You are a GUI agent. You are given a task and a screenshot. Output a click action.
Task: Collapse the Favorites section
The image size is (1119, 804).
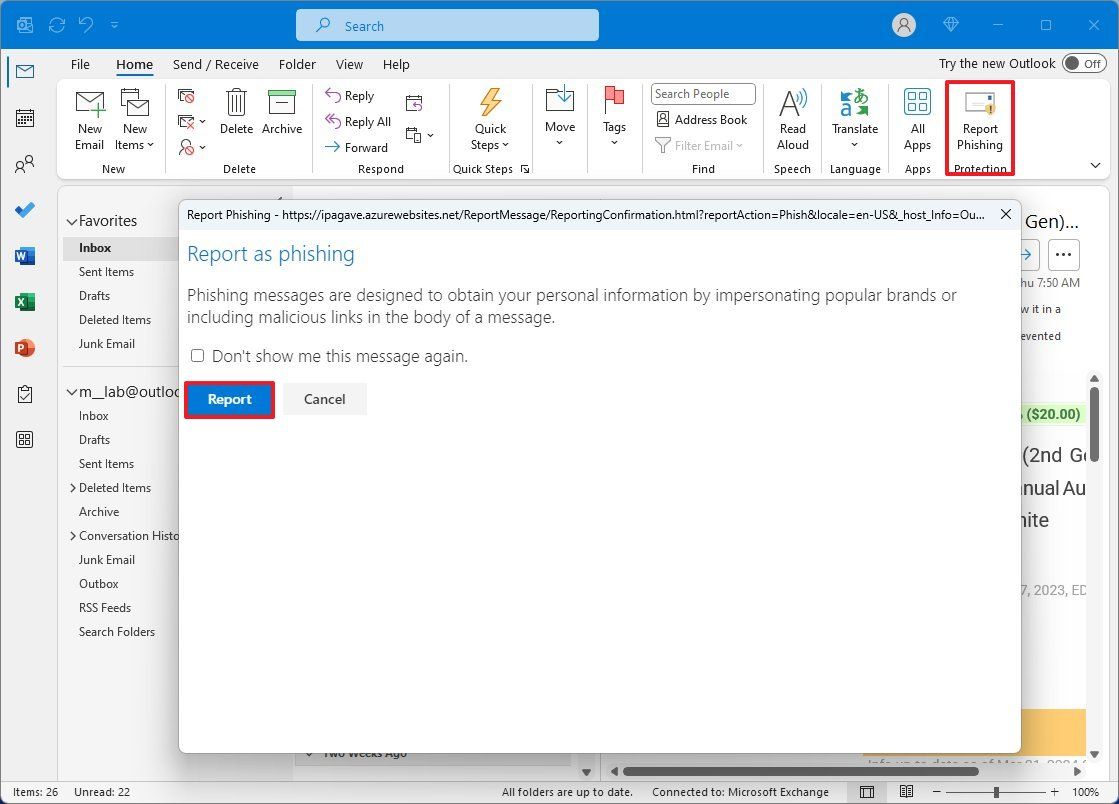click(71, 220)
